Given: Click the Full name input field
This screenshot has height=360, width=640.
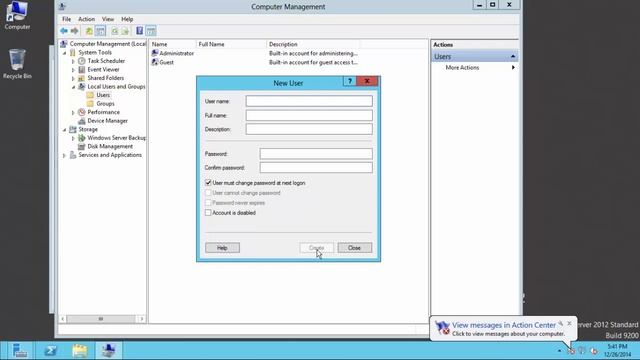Looking at the screenshot, I should pyautogui.click(x=309, y=115).
